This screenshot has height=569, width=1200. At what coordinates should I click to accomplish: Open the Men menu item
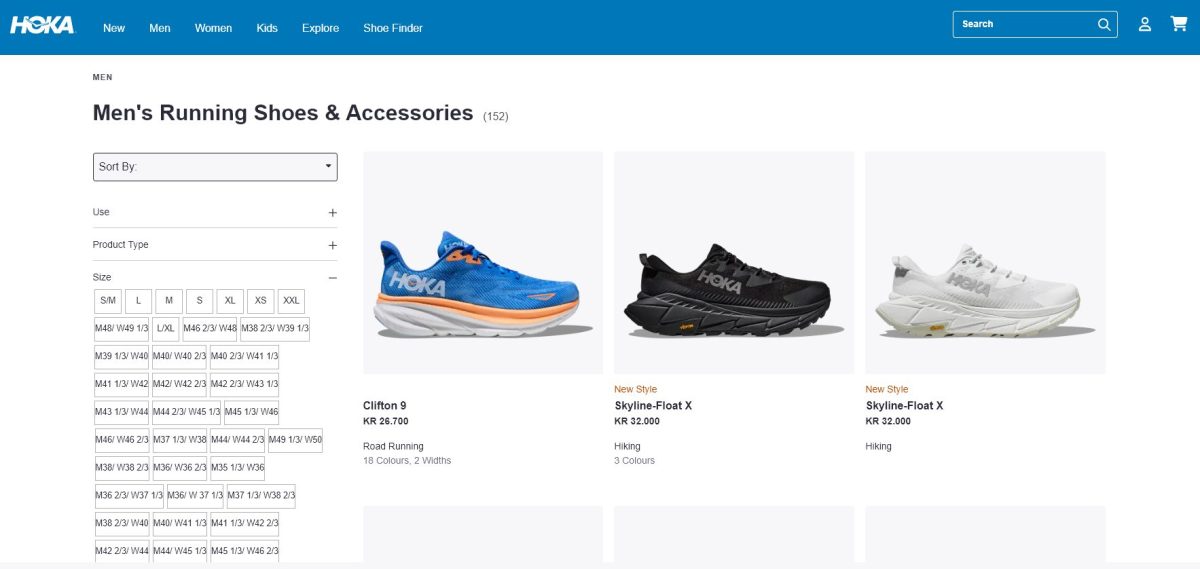click(160, 28)
